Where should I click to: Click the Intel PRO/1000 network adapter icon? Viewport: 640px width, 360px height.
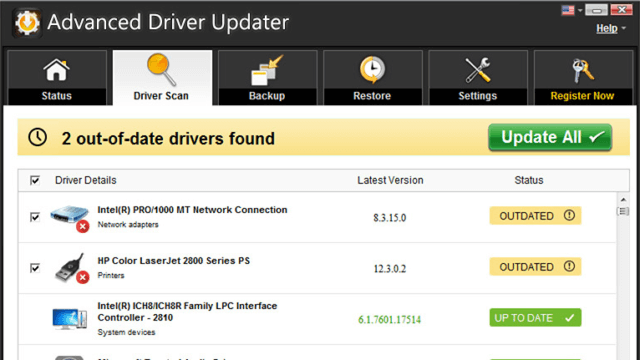click(x=70, y=218)
